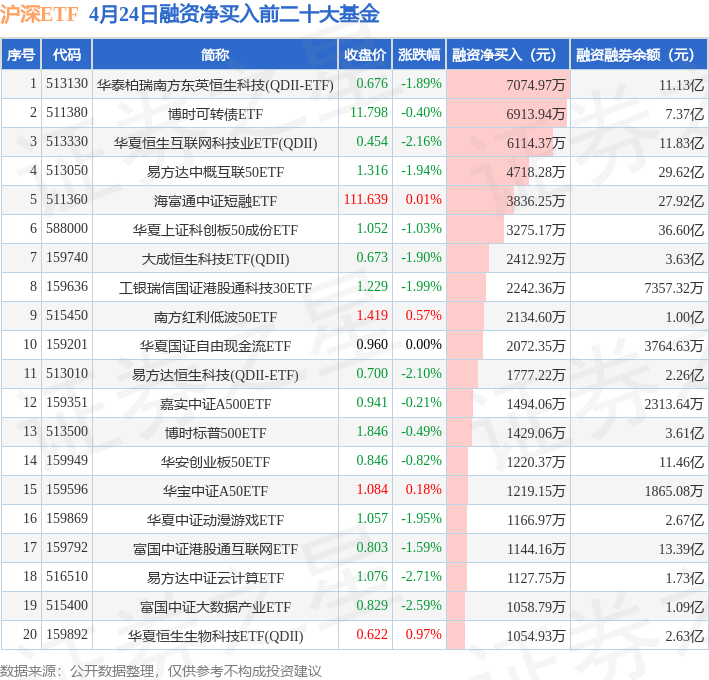Viewport: 709px width, 680px height.
Task: Click the 序号 column header
Action: (21, 55)
